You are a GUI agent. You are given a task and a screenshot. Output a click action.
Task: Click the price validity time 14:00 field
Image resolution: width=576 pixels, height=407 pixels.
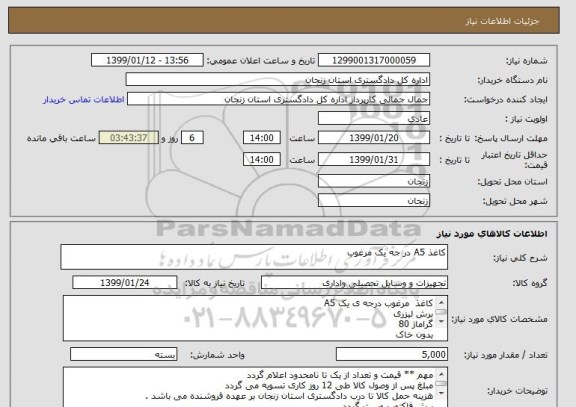(x=262, y=159)
